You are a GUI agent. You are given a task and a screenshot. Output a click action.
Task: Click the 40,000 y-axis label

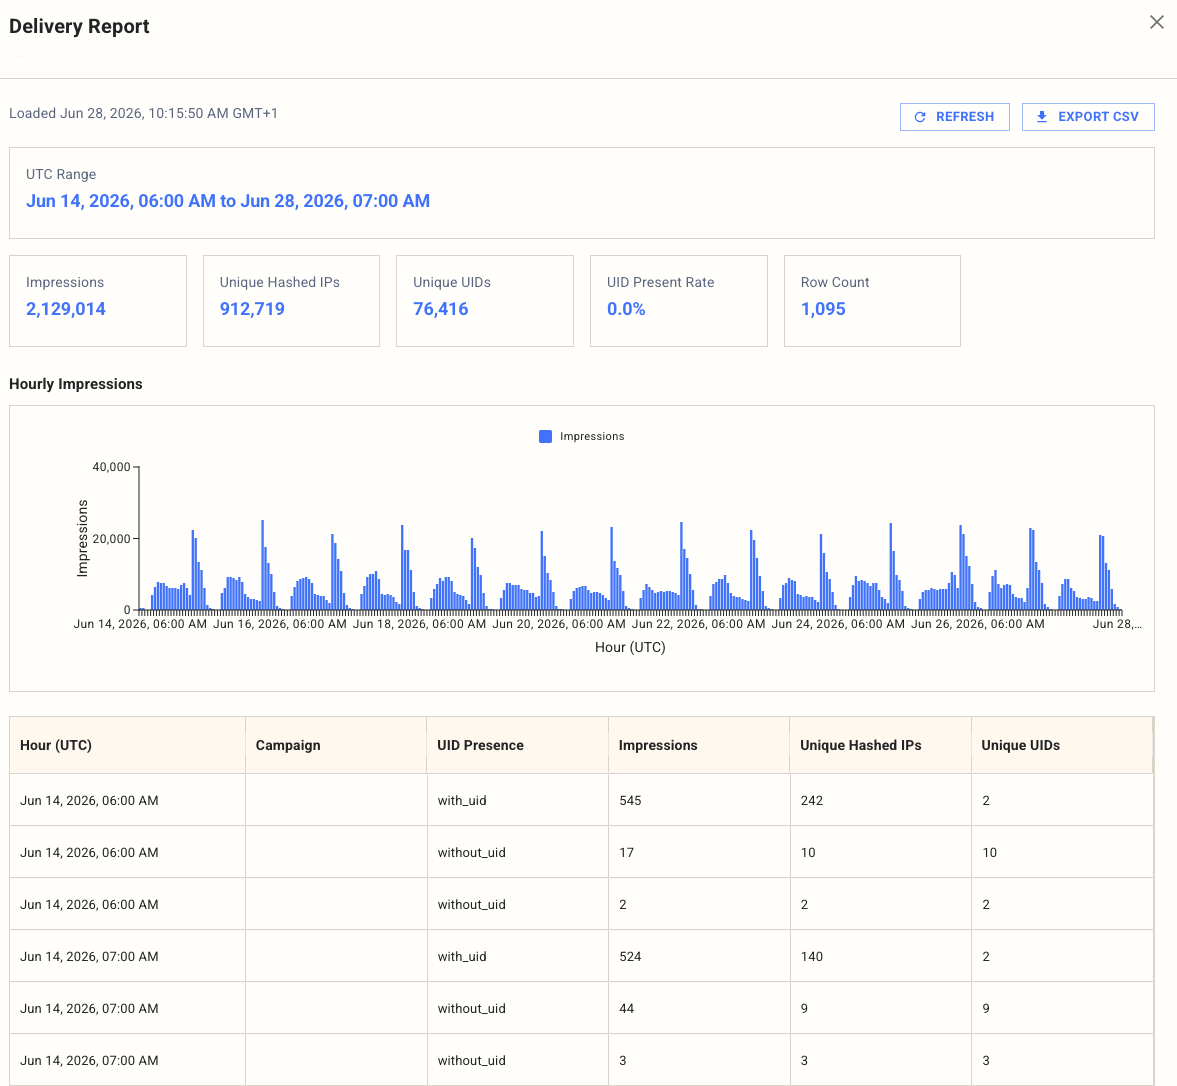[111, 467]
